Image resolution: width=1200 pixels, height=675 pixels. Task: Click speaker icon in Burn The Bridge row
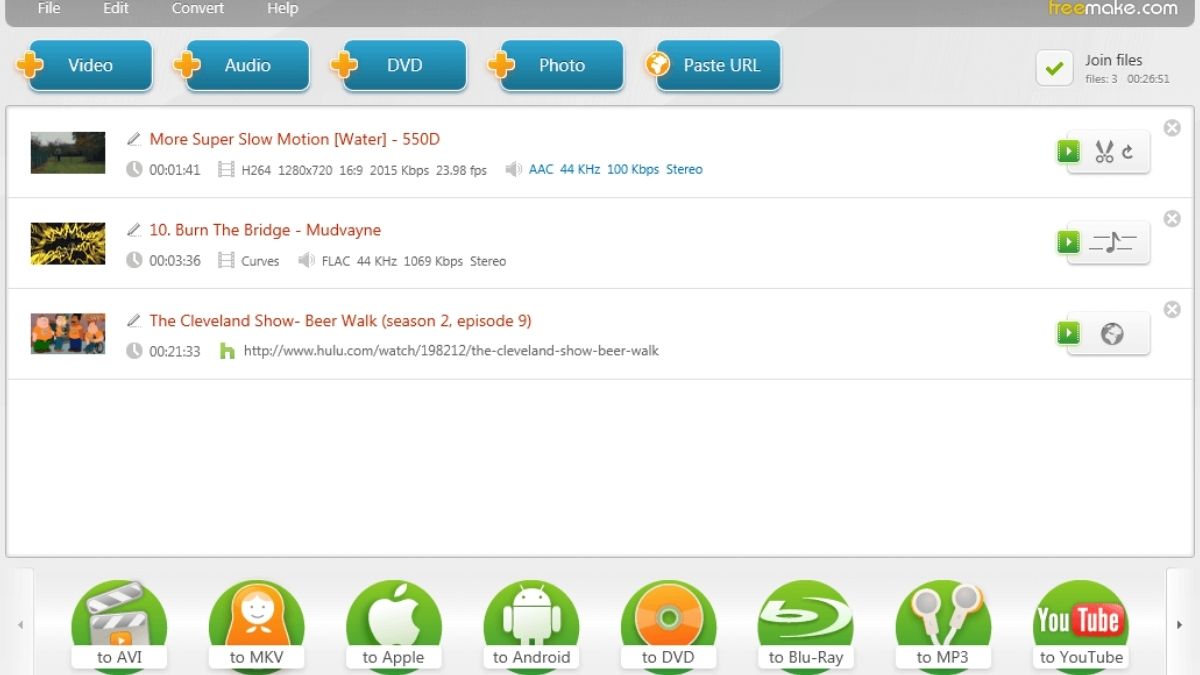coord(305,260)
